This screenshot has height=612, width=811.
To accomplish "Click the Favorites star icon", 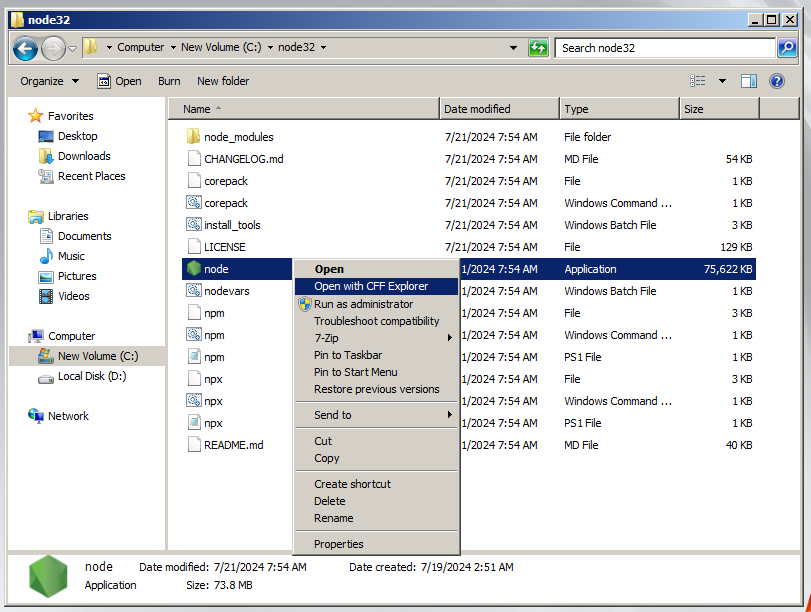I will 36,115.
